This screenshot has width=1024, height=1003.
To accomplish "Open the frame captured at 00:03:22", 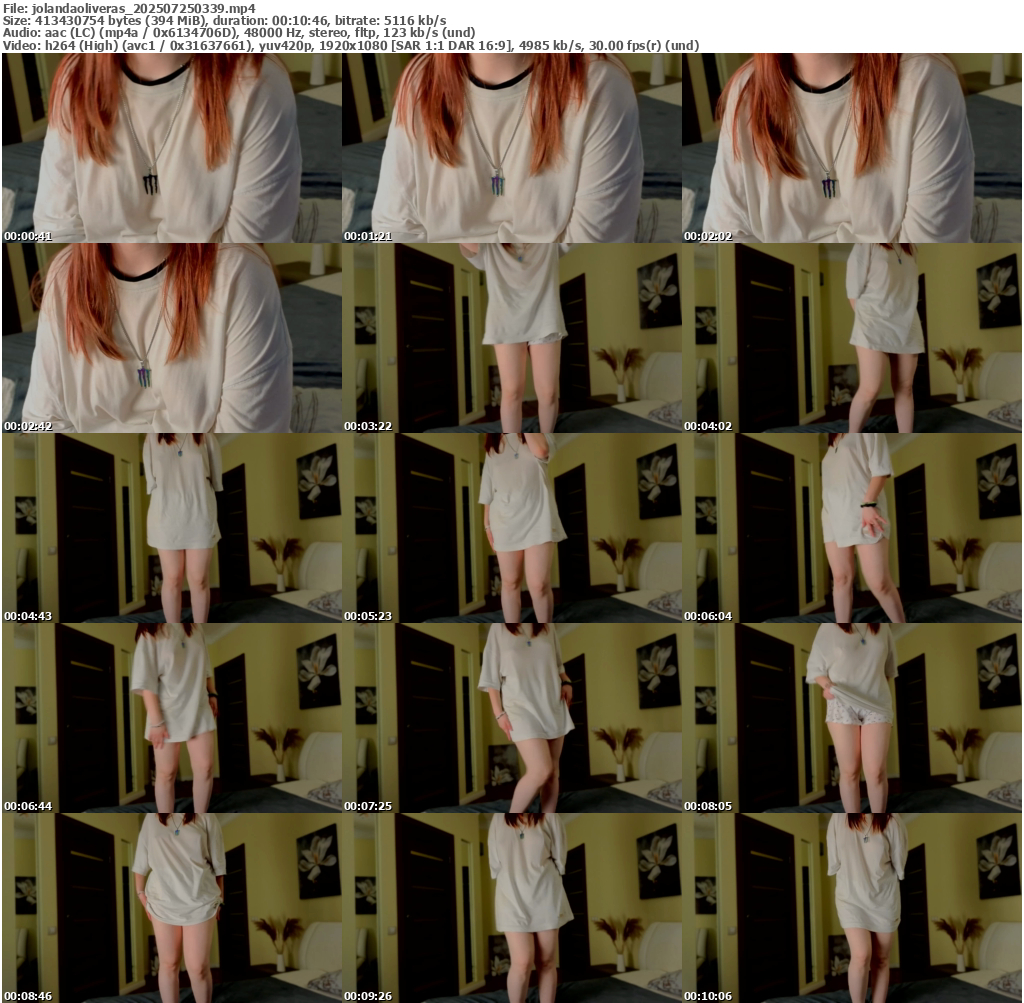I will coord(511,338).
